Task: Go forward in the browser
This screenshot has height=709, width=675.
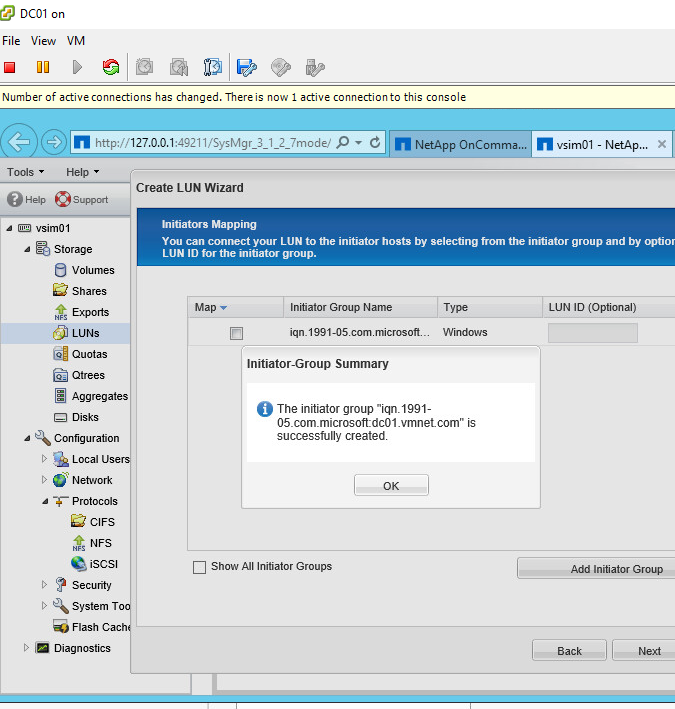Action: pyautogui.click(x=53, y=142)
